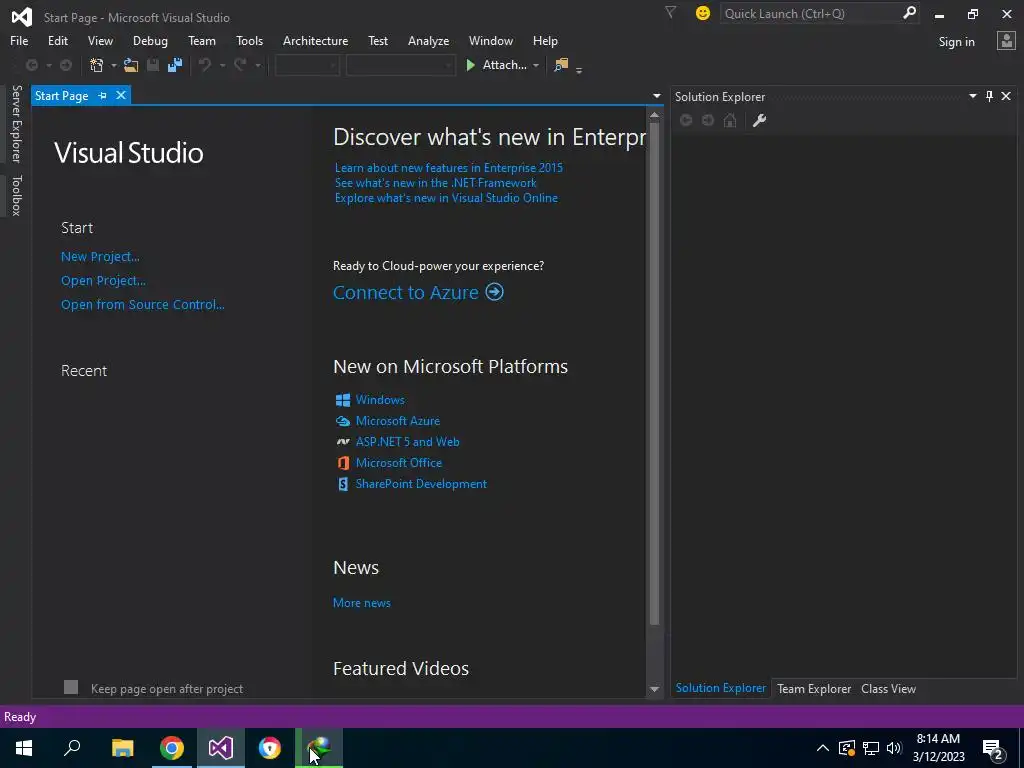Click the Start Page vertical scrollbar thumb
Image resolution: width=1024 pixels, height=768 pixels.
click(x=654, y=376)
